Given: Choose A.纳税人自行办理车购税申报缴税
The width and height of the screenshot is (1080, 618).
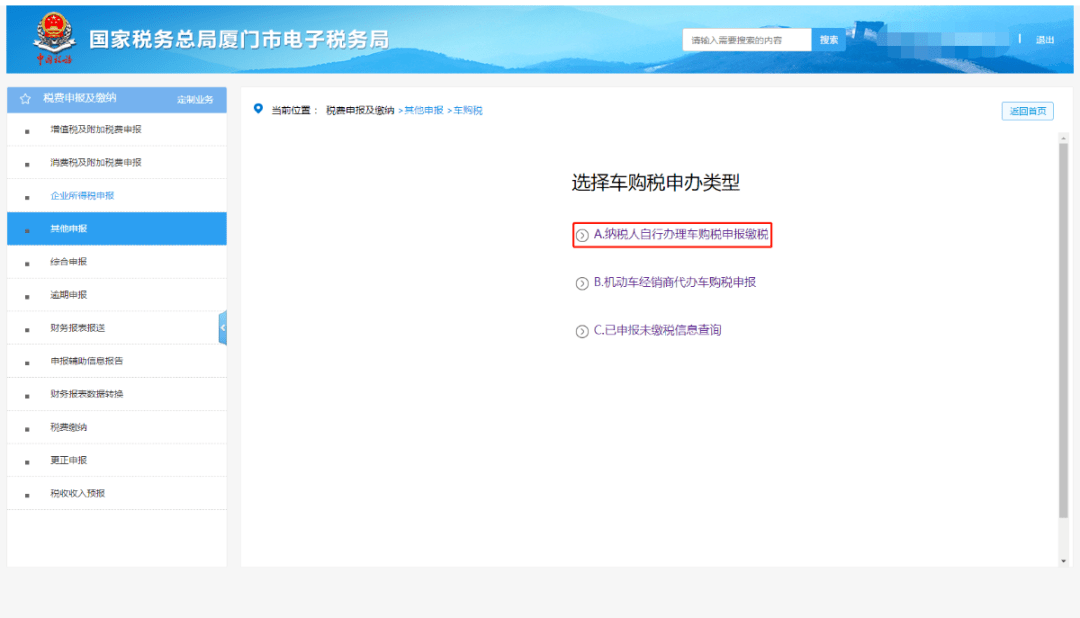Looking at the screenshot, I should point(680,235).
